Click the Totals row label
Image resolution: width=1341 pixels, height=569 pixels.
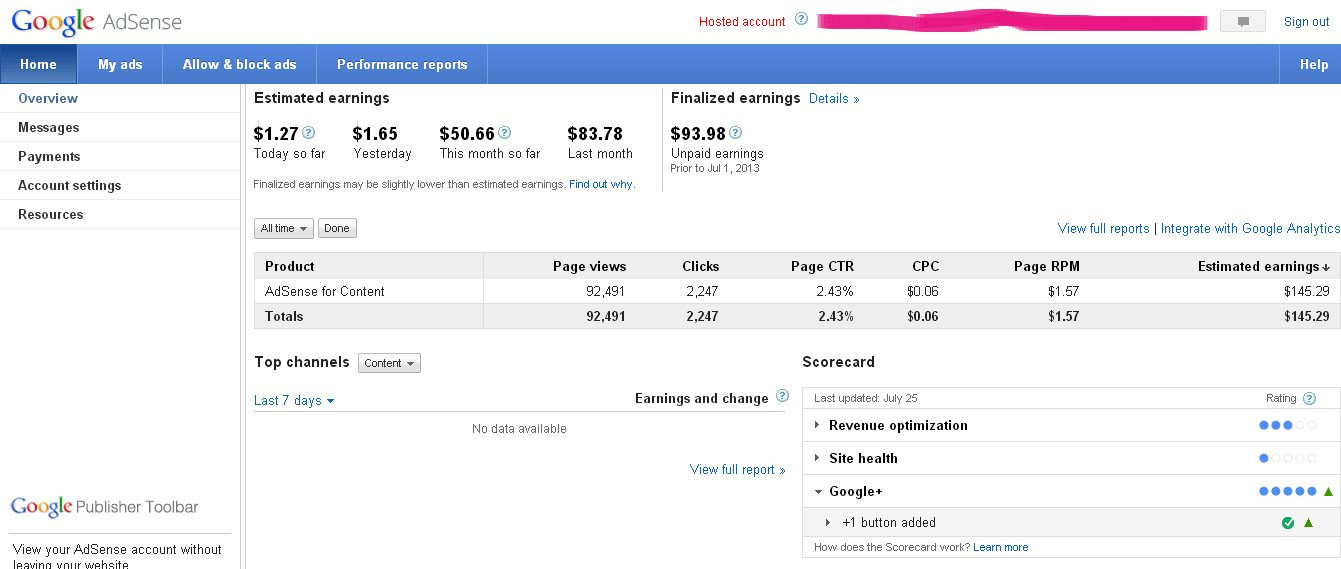(x=284, y=316)
